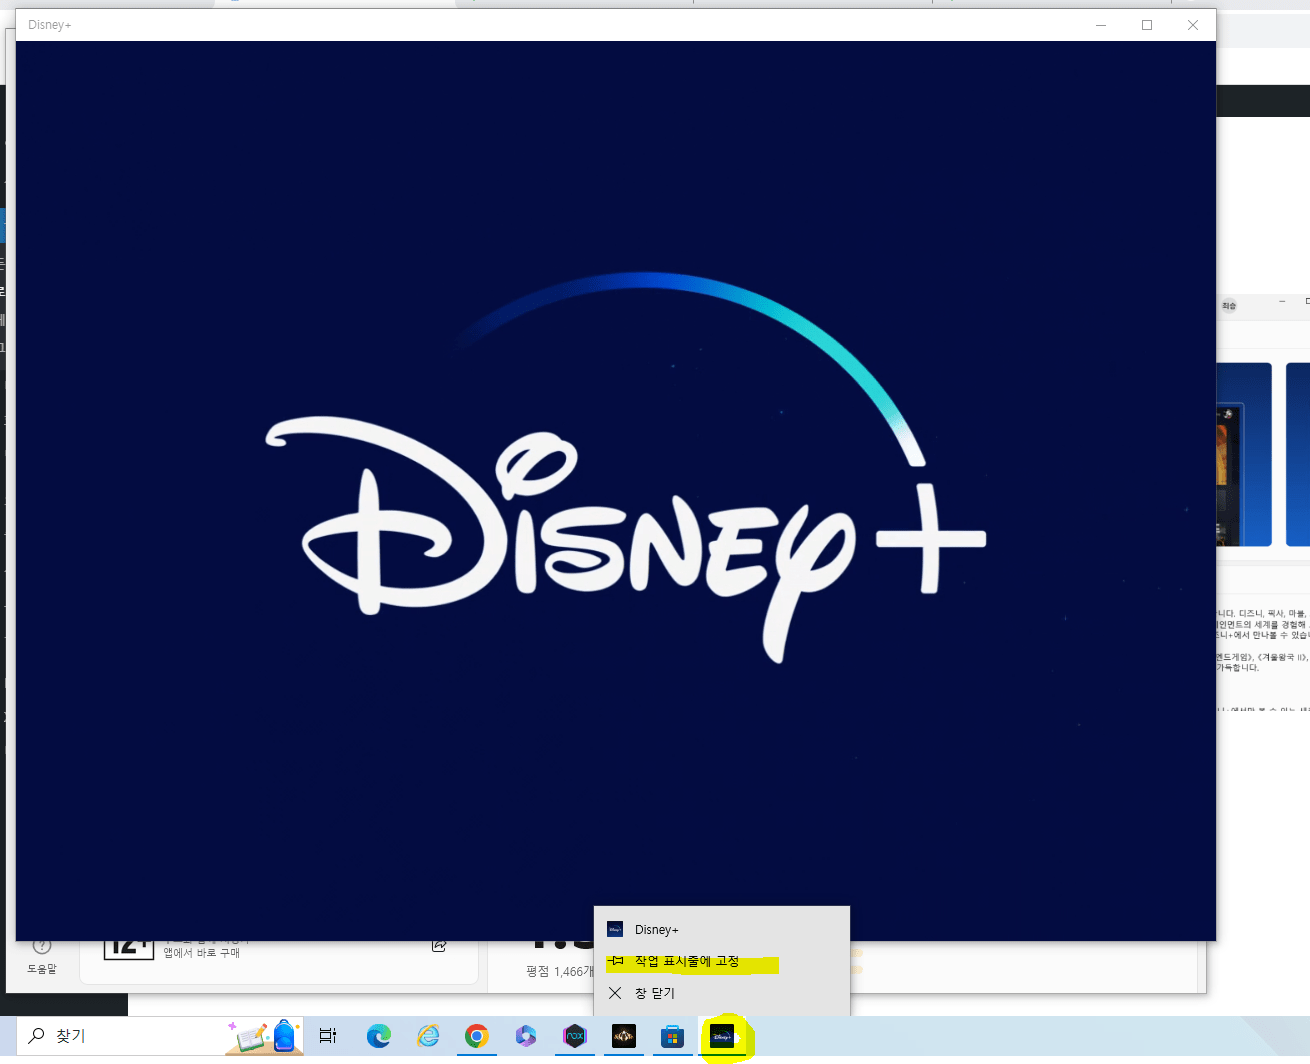Viewport: 1310px width, 1064px height.
Task: Open the dark game icon beside Nox
Action: (x=624, y=1037)
